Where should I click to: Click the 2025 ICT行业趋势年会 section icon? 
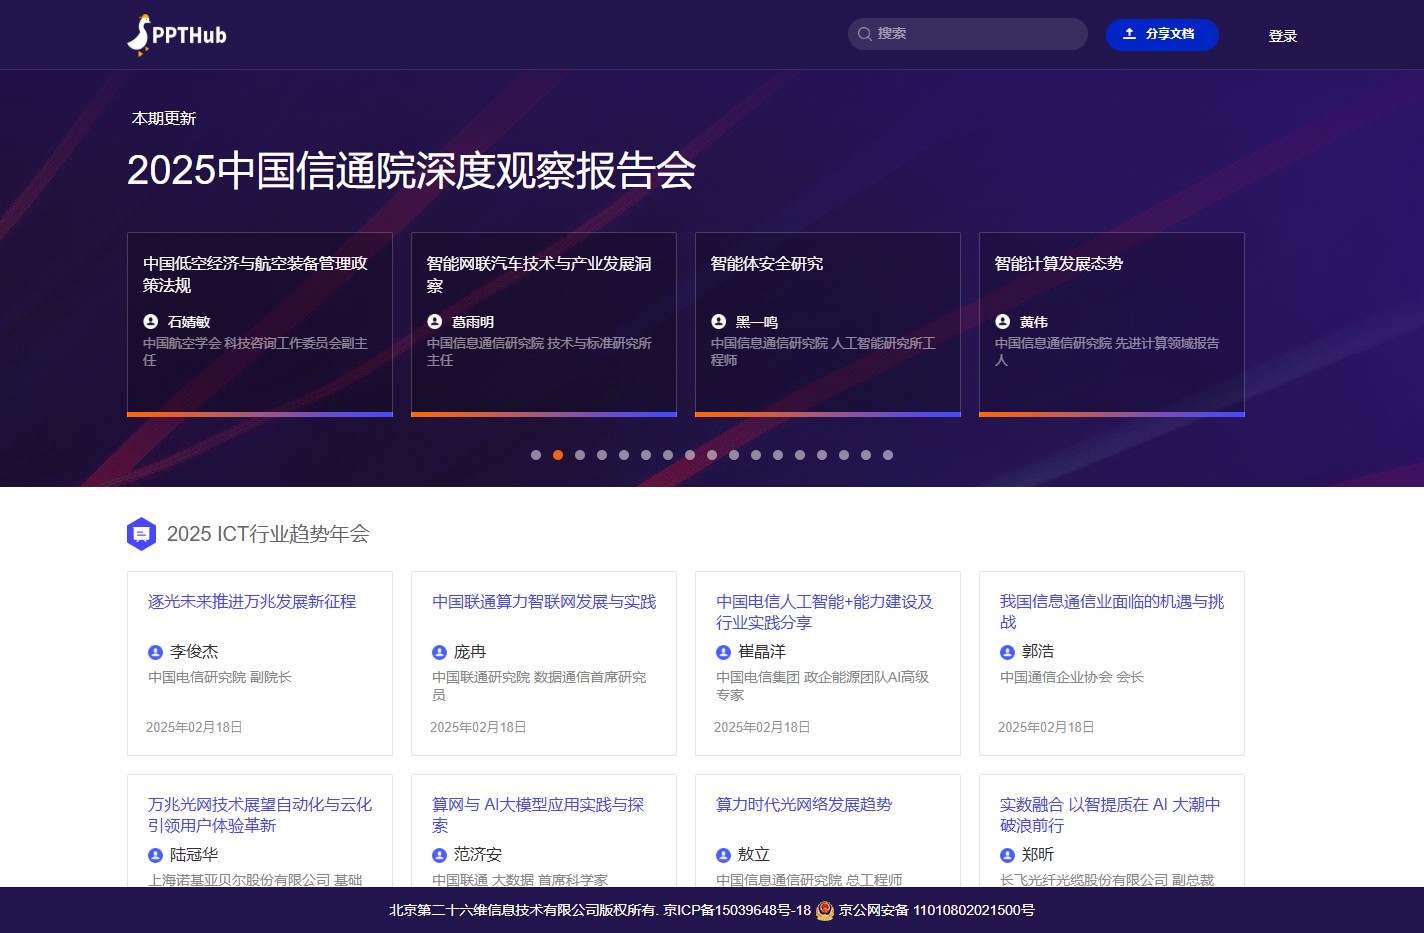pos(142,534)
